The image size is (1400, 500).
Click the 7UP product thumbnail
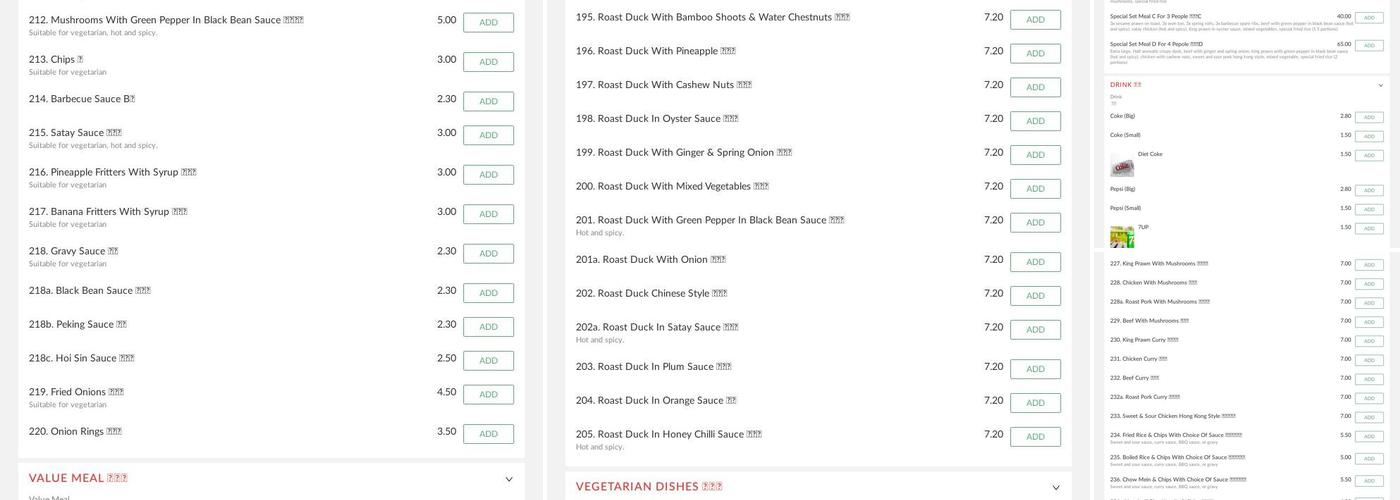point(1122,237)
